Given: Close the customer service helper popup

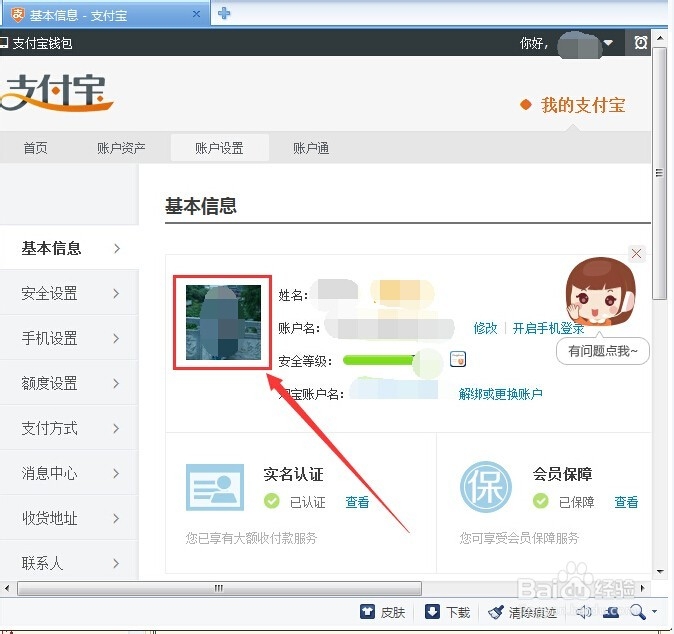Looking at the screenshot, I should 637,254.
